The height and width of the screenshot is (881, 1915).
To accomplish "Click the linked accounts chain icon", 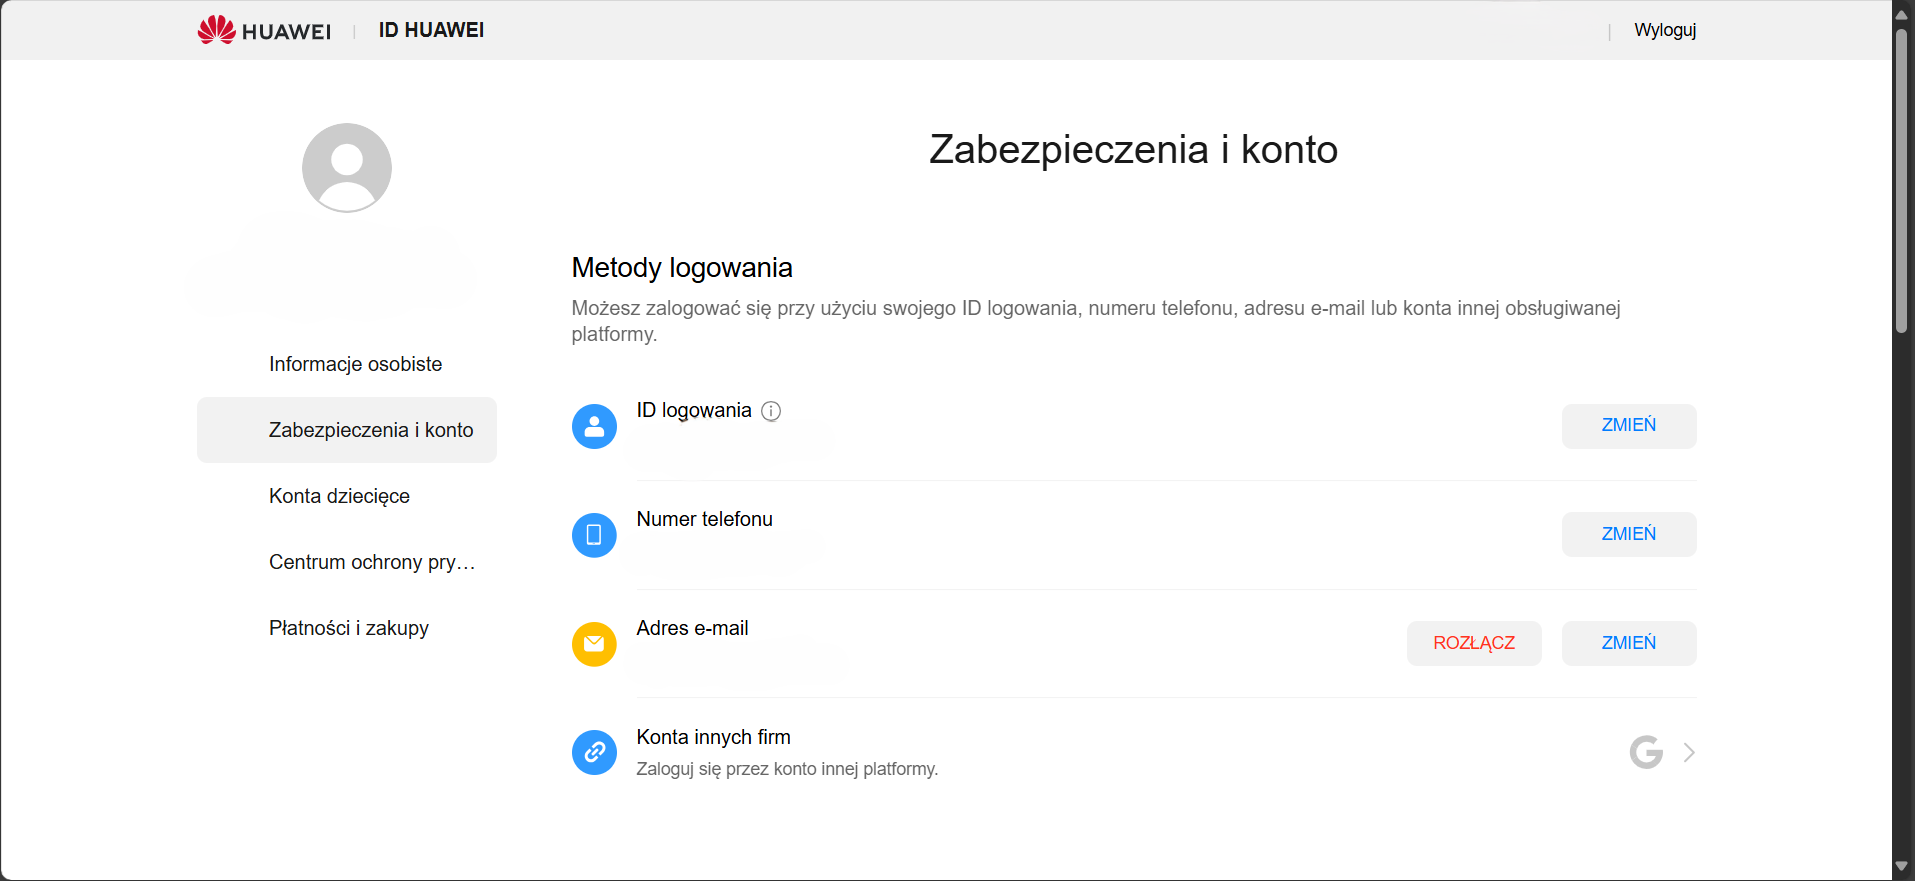I will pos(594,752).
